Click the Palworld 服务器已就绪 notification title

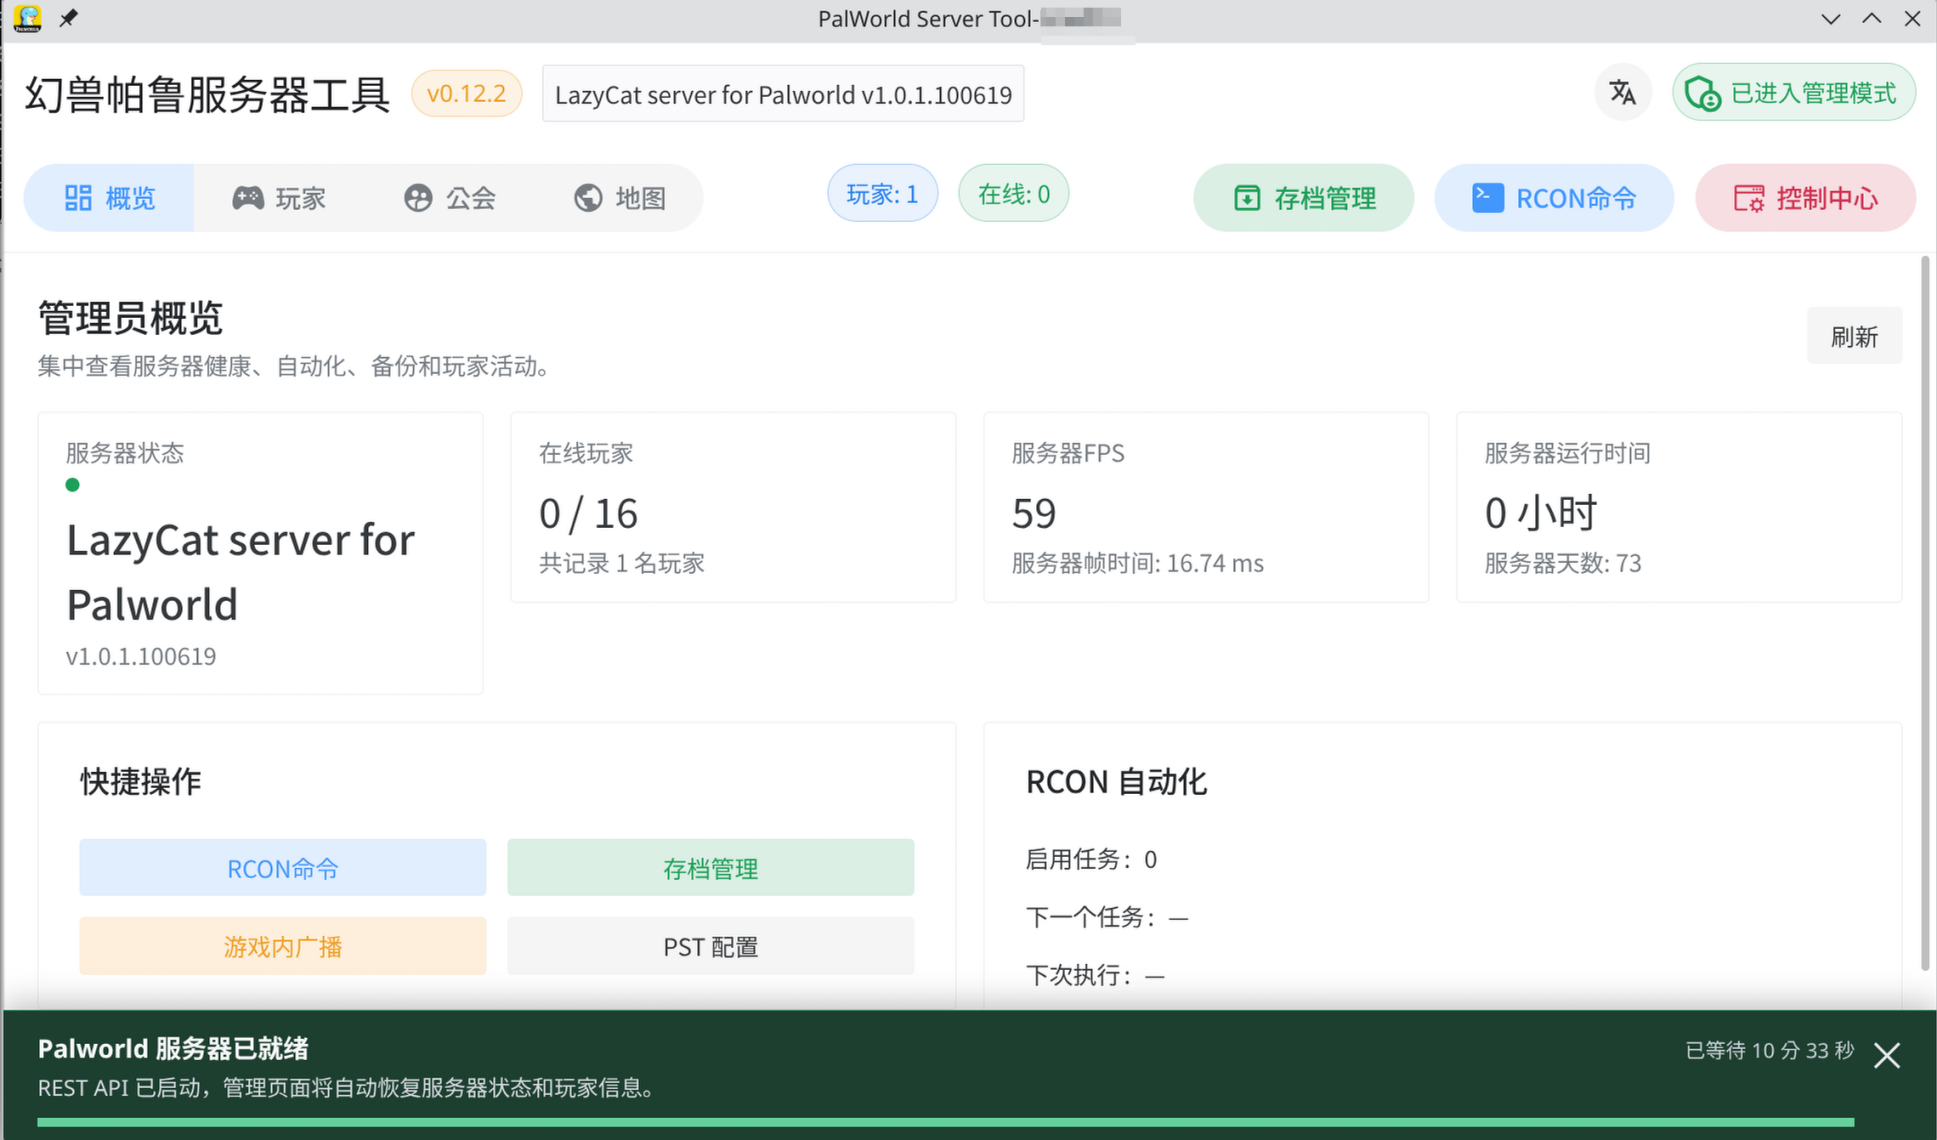tap(173, 1048)
